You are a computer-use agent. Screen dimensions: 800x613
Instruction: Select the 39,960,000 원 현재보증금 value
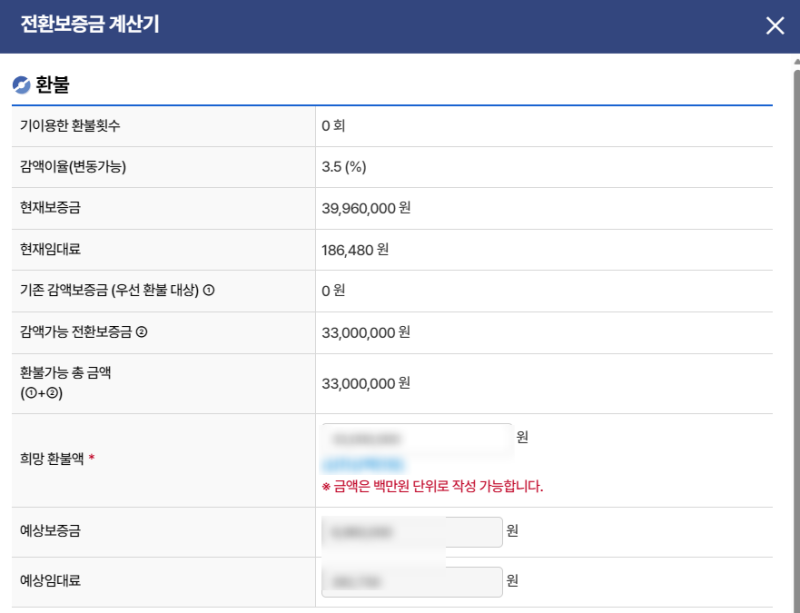(x=366, y=208)
